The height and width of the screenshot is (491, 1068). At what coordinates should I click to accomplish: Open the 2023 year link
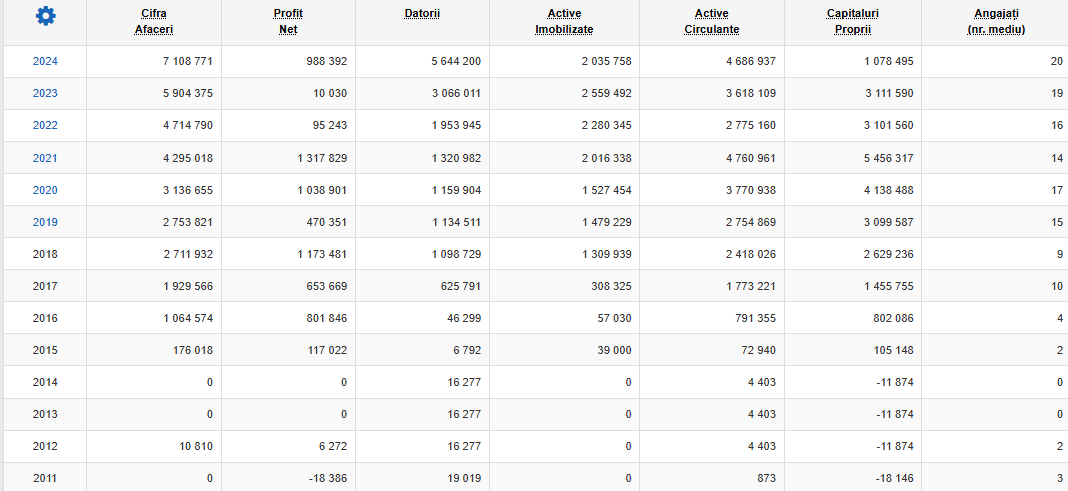point(45,93)
